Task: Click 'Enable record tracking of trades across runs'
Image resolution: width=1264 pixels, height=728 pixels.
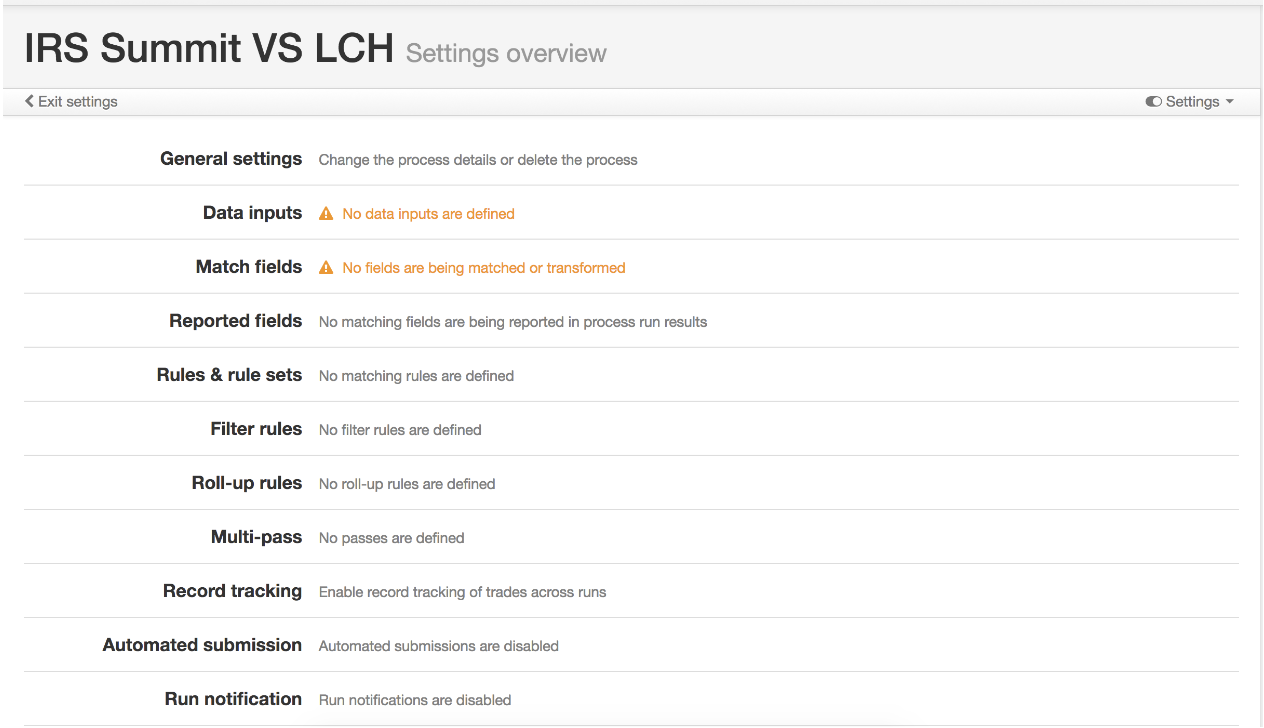Action: 462,592
